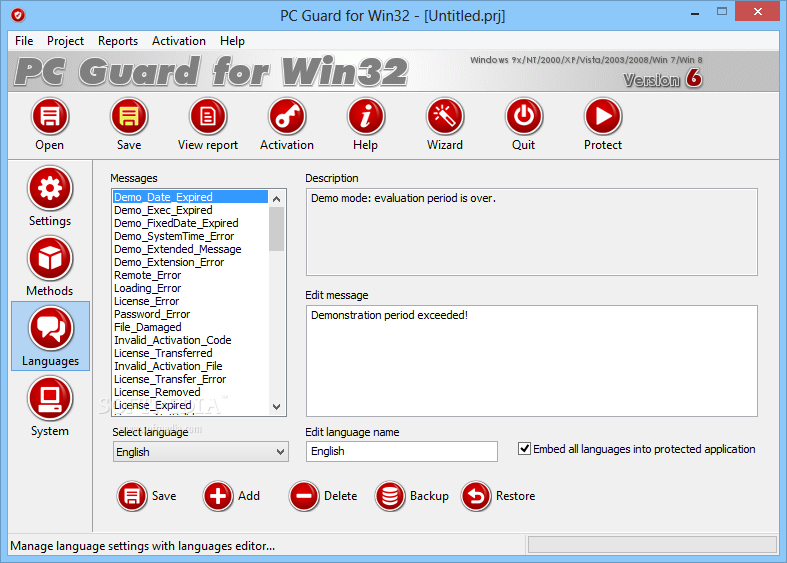Open the Methods cube section
Image resolution: width=787 pixels, height=563 pixels.
50,258
